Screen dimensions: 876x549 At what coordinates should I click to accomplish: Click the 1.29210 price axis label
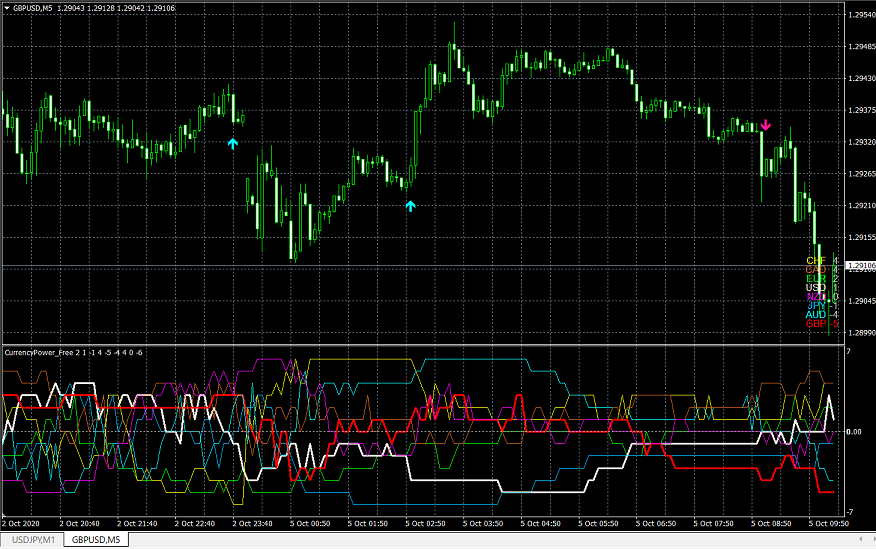[x=861, y=206]
